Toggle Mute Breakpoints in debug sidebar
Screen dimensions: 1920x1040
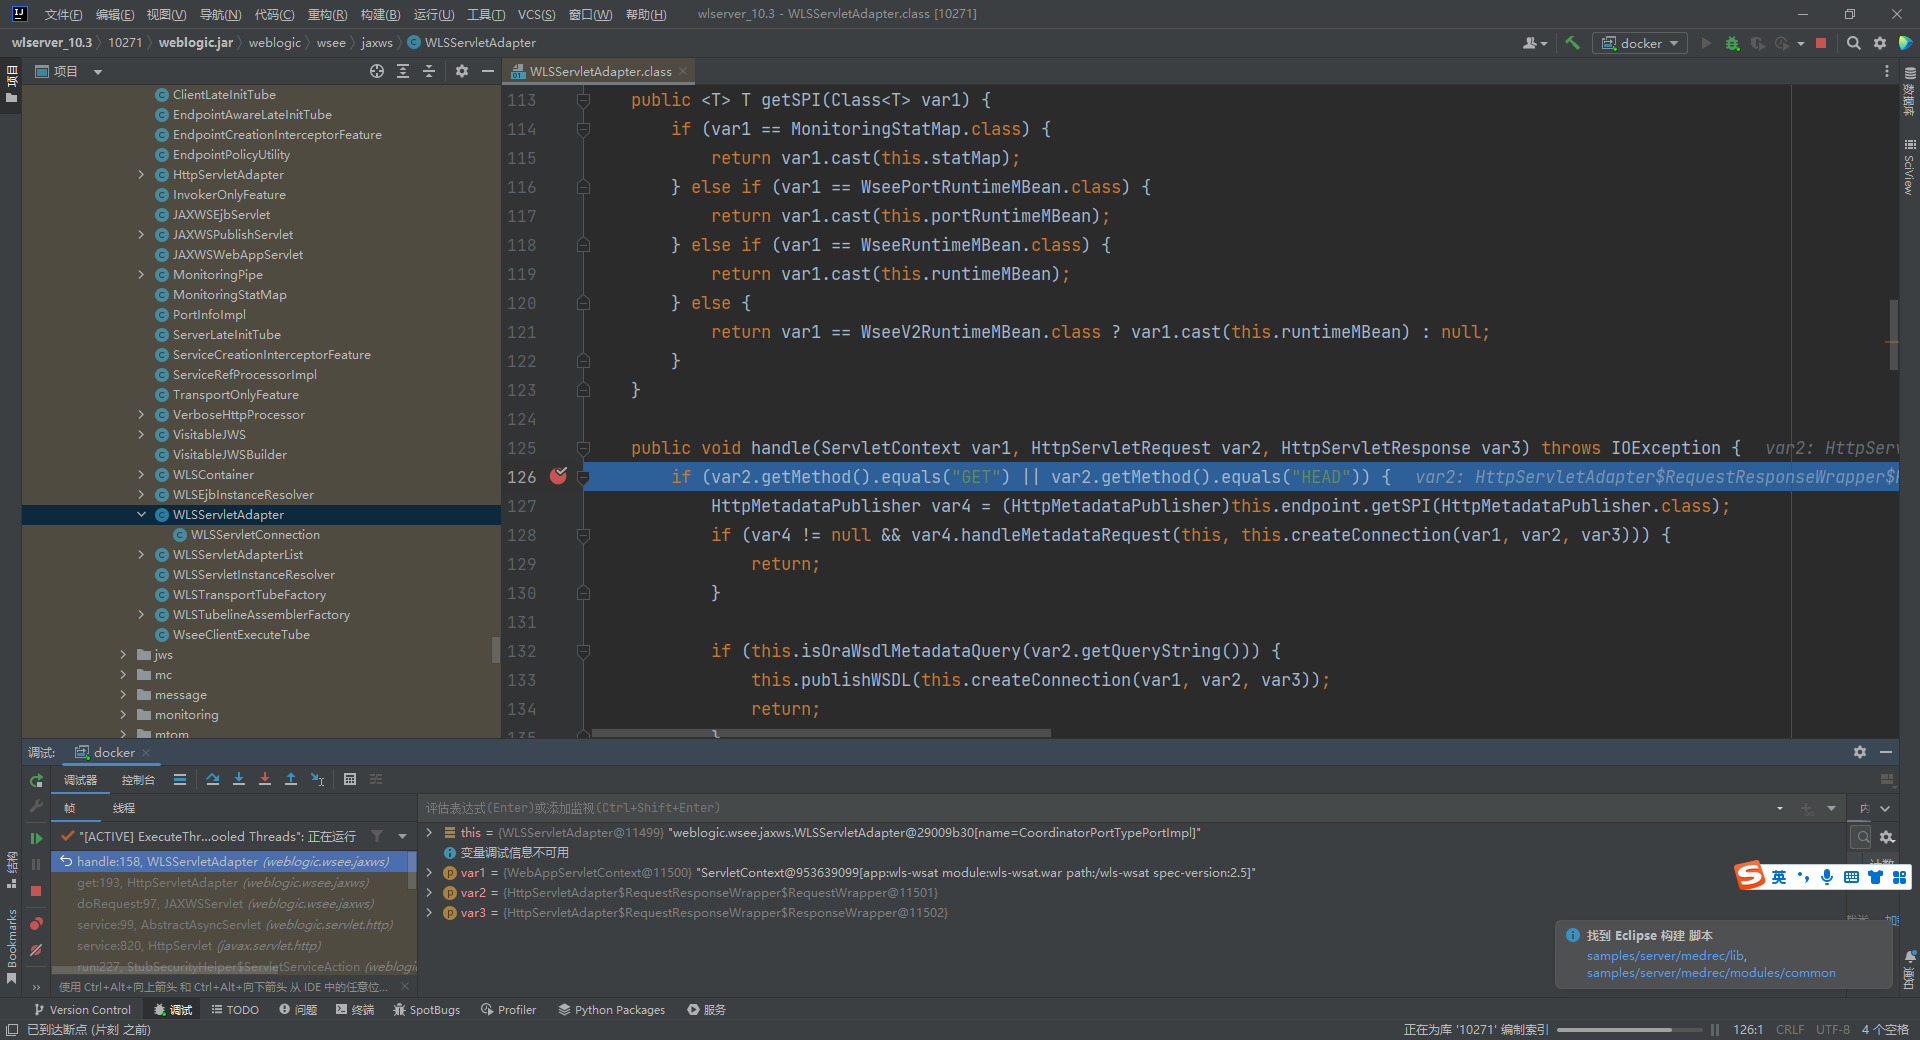pyautogui.click(x=36, y=950)
